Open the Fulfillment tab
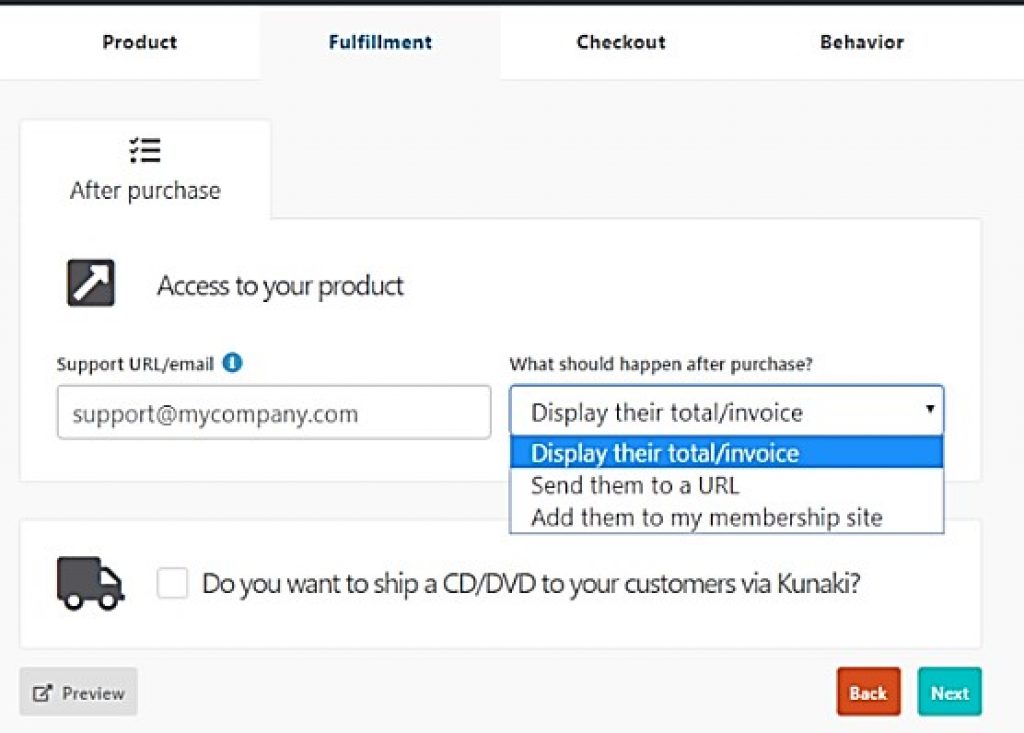 (x=380, y=42)
